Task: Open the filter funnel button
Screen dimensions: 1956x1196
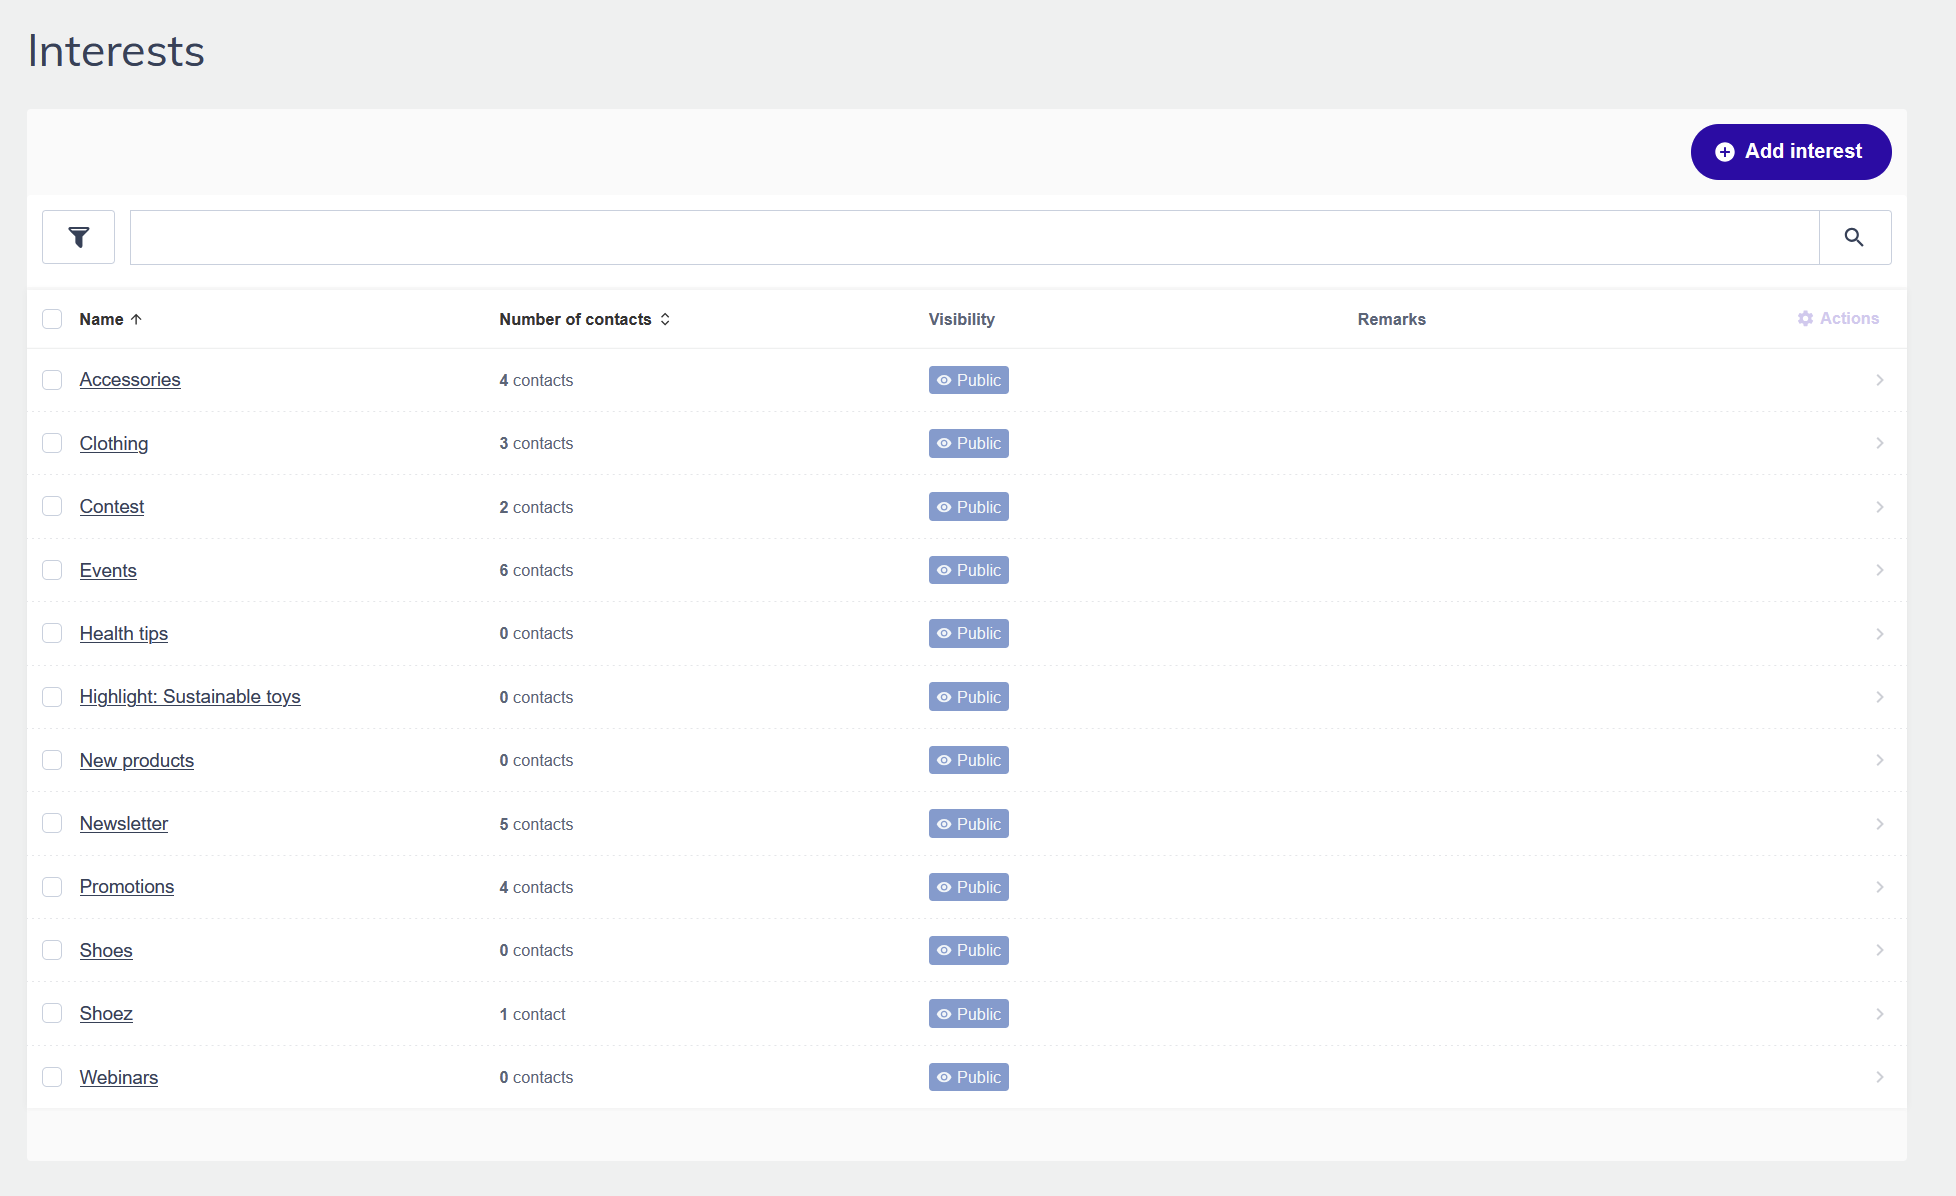Action: point(78,237)
